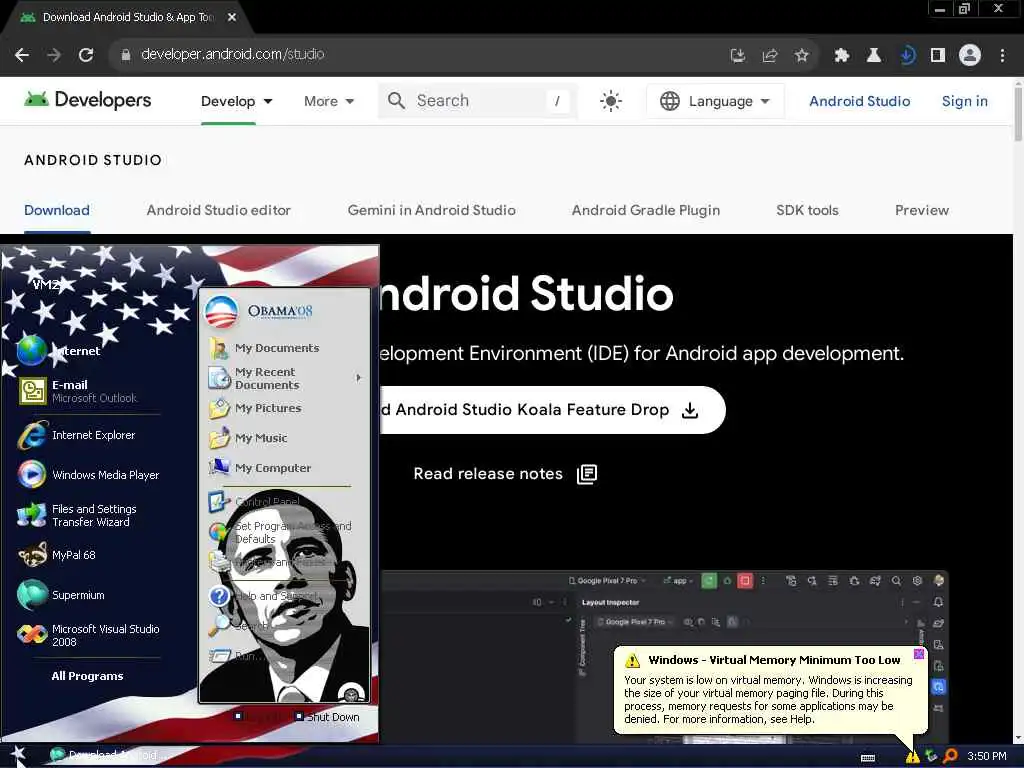The image size is (1024, 768).
Task: Click the page vertical scrollbar thumb
Action: [x=1018, y=112]
